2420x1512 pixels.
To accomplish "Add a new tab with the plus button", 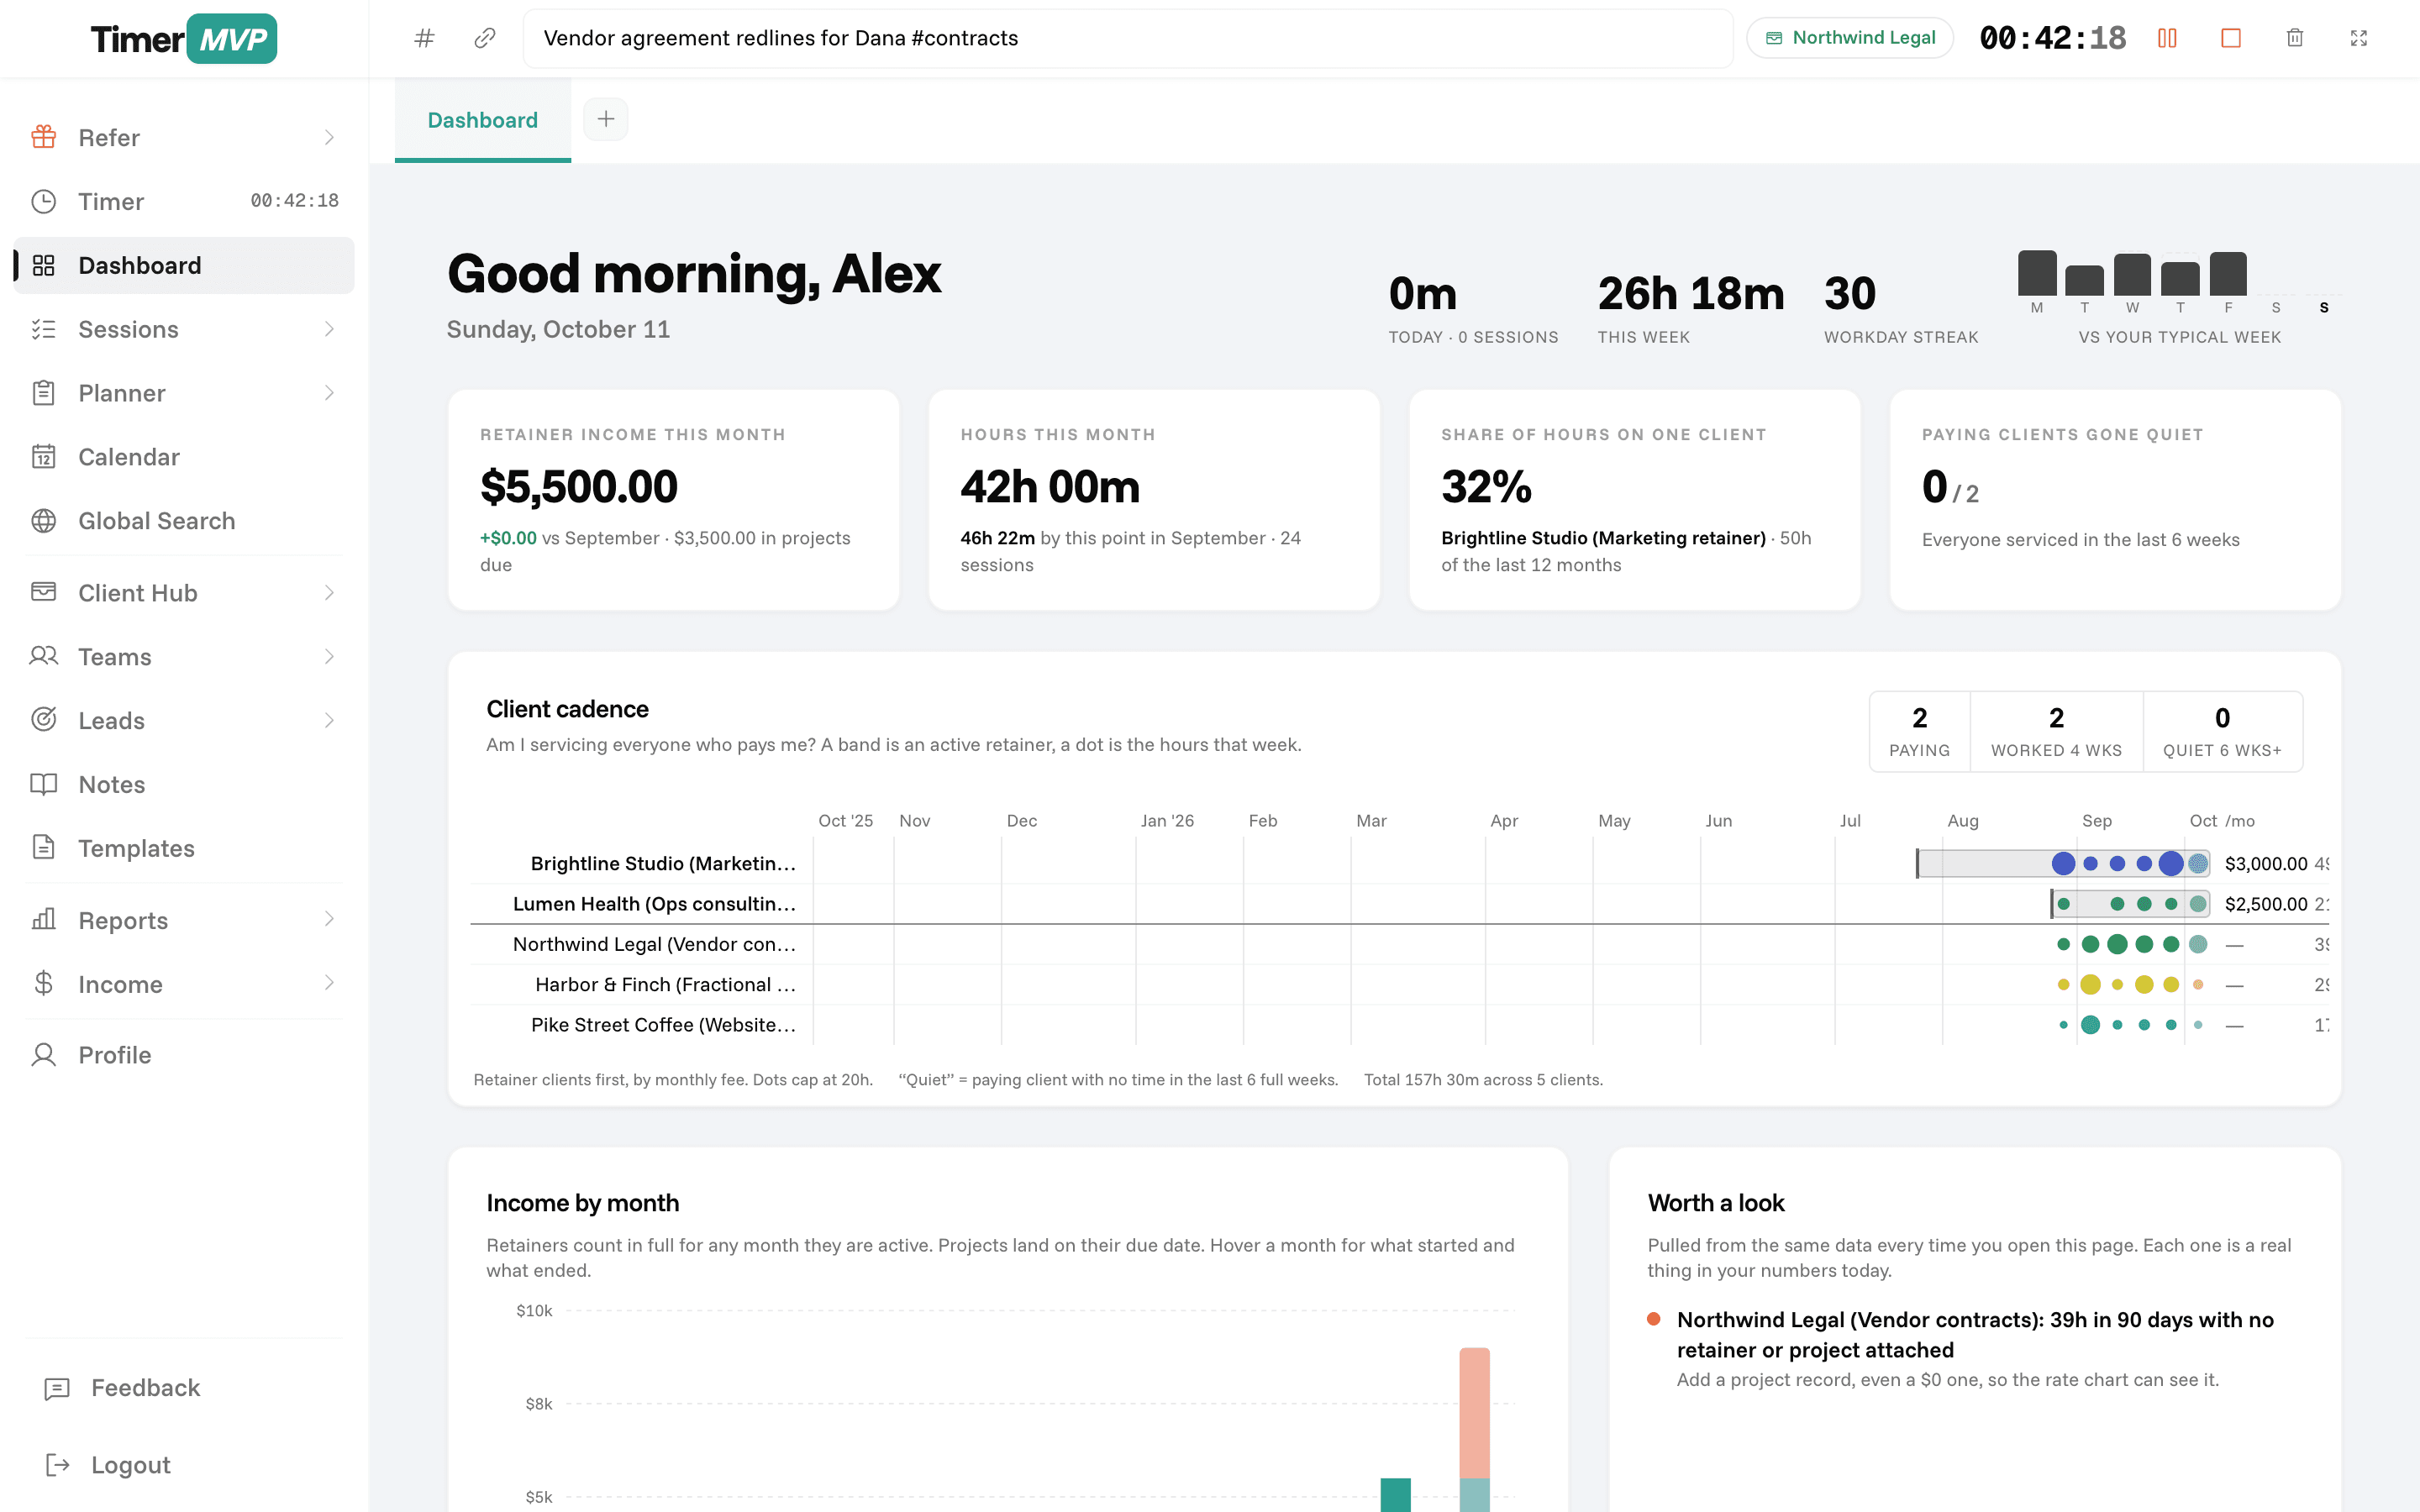I will click(x=606, y=119).
